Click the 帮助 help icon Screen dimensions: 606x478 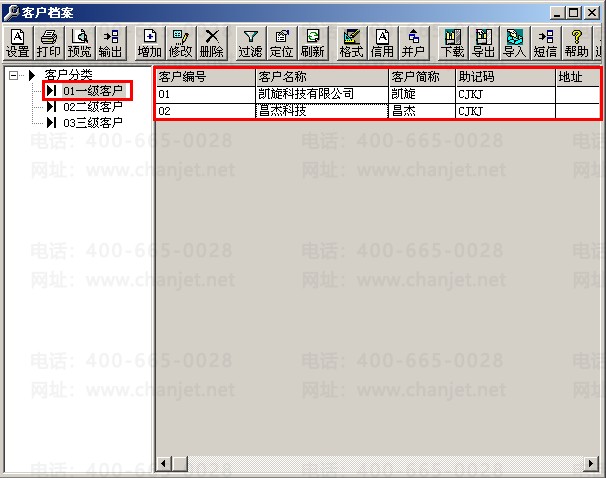coord(577,43)
